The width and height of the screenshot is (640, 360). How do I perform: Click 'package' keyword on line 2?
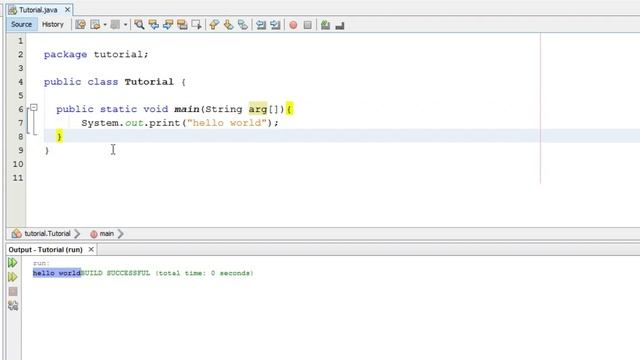tap(65, 55)
